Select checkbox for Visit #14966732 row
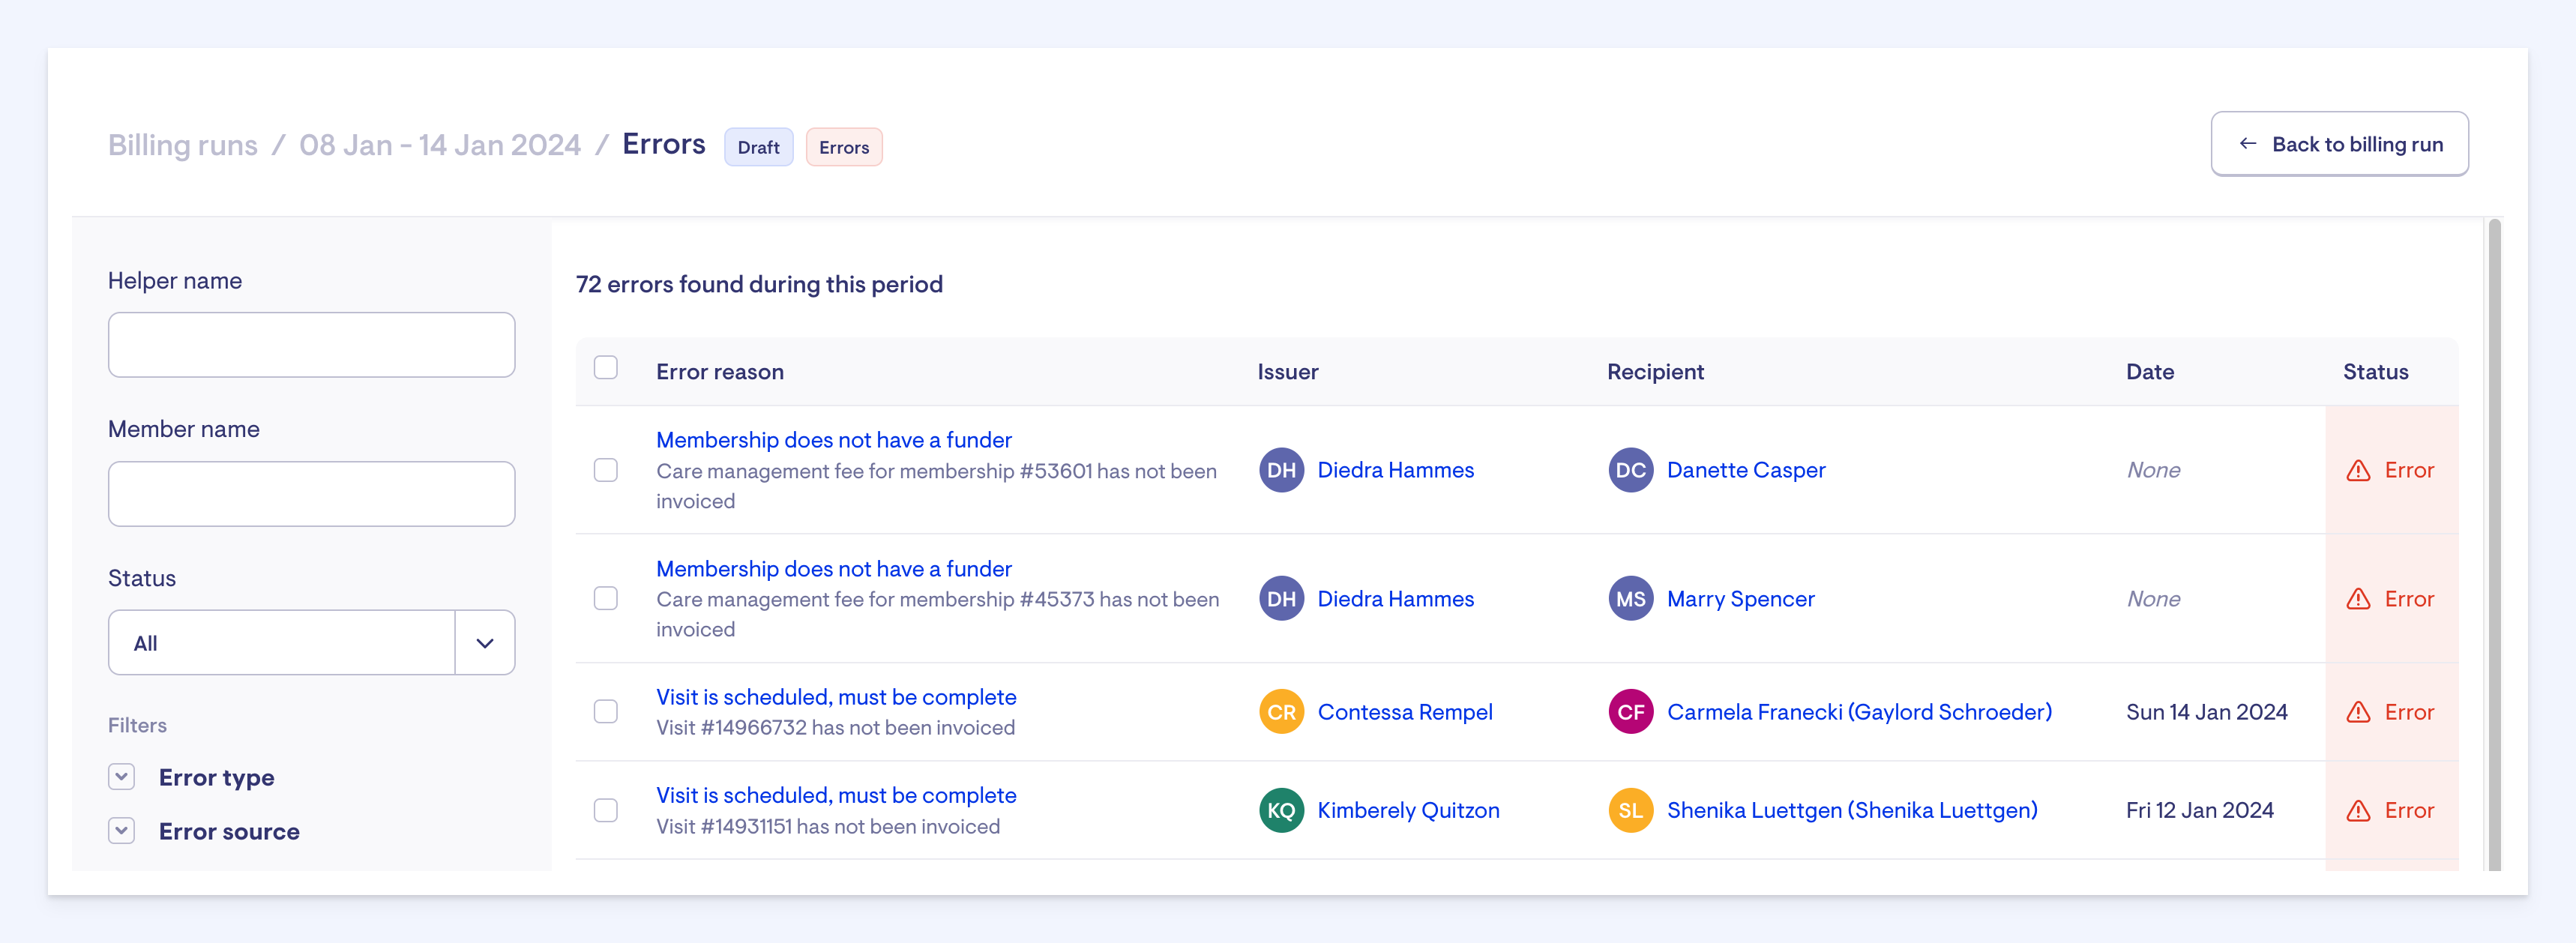The height and width of the screenshot is (943, 2576). coord(606,712)
